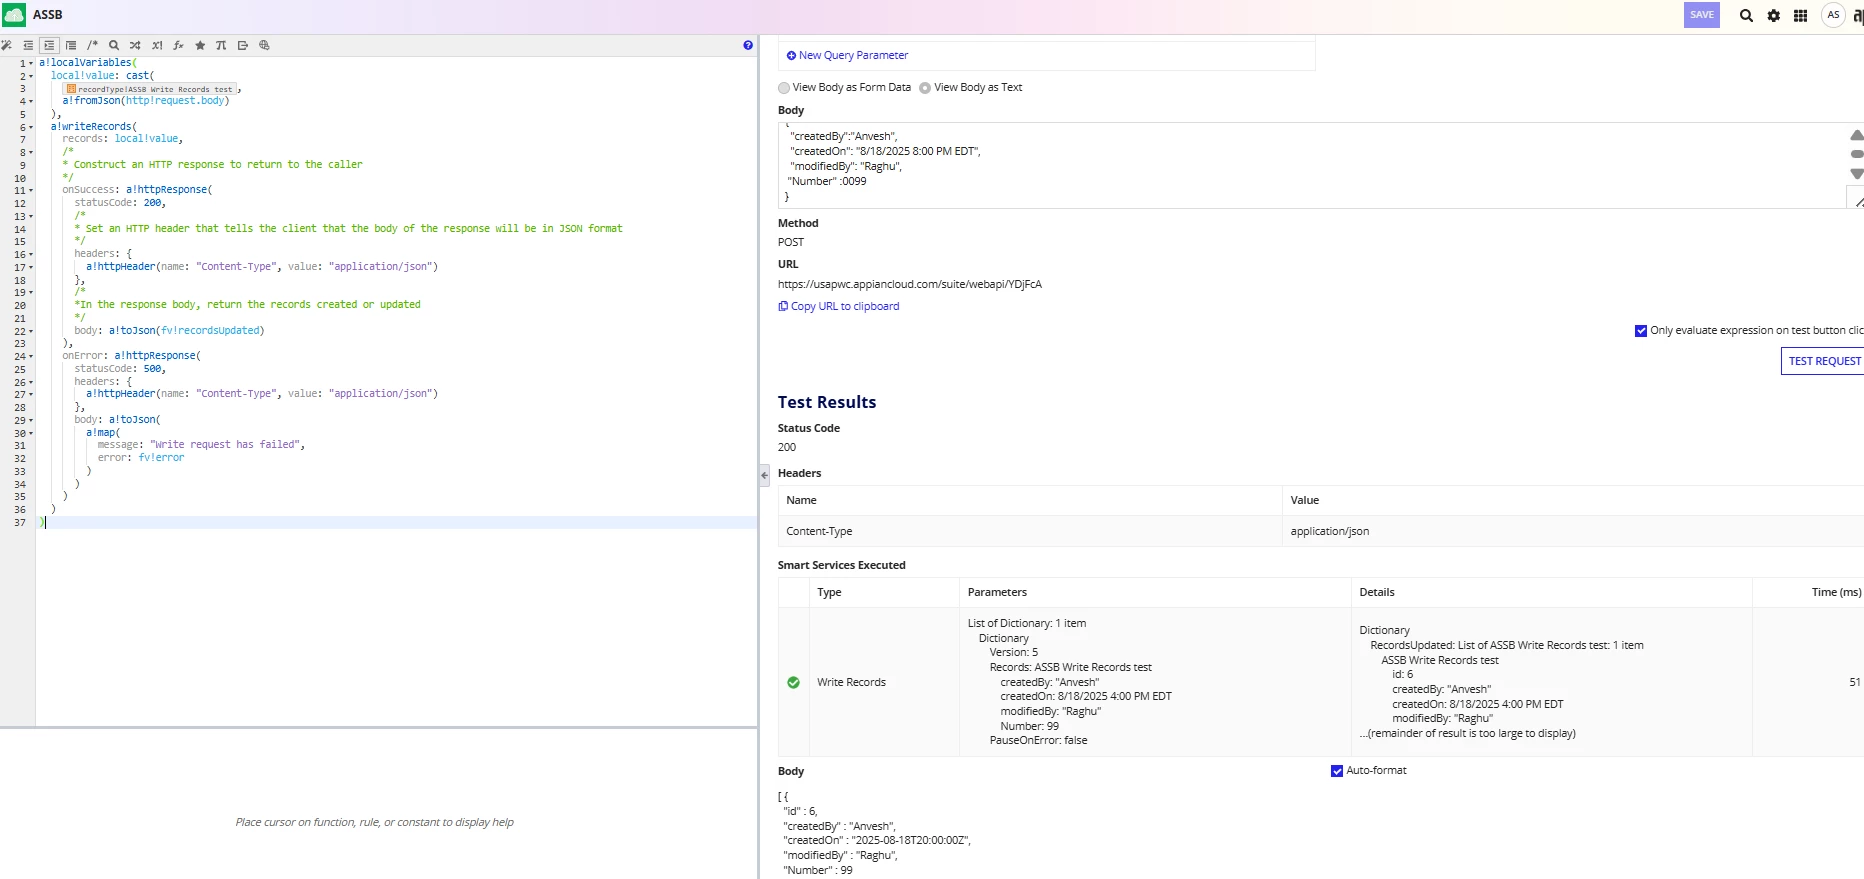Image resolution: width=1864 pixels, height=879 pixels.
Task: Click the x! rule input icon
Action: coord(157,45)
